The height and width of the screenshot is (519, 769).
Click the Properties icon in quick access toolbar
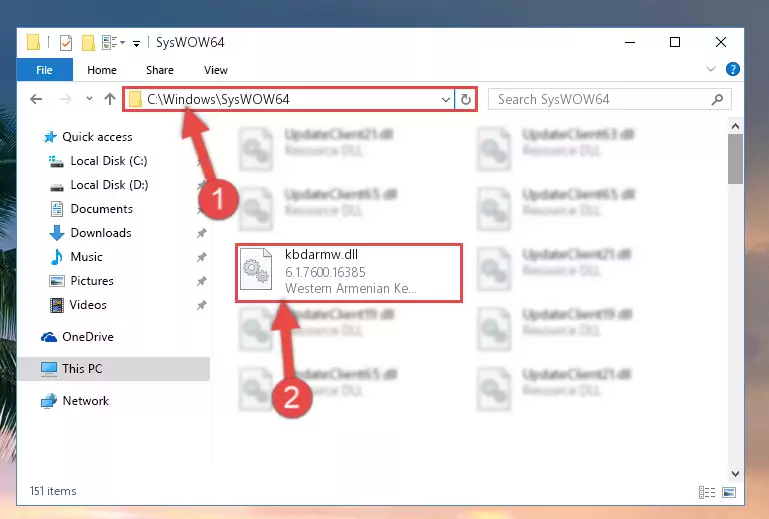65,43
